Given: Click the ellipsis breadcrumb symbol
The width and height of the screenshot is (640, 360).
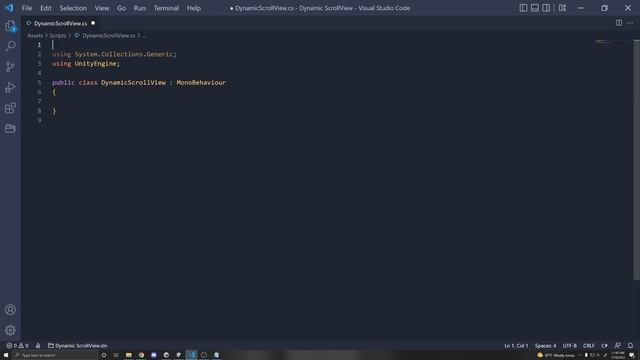Looking at the screenshot, I should (144, 36).
